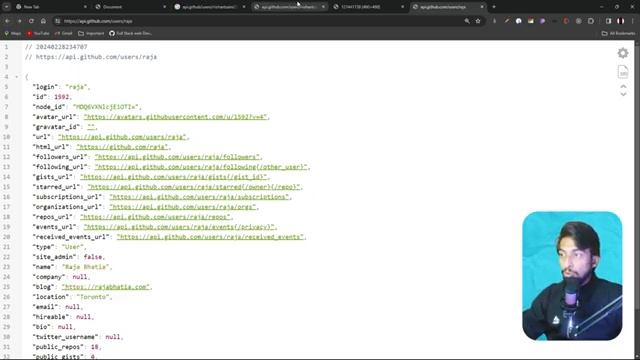Open the Full Stack web Dev GitHub bookmark

coord(131,33)
